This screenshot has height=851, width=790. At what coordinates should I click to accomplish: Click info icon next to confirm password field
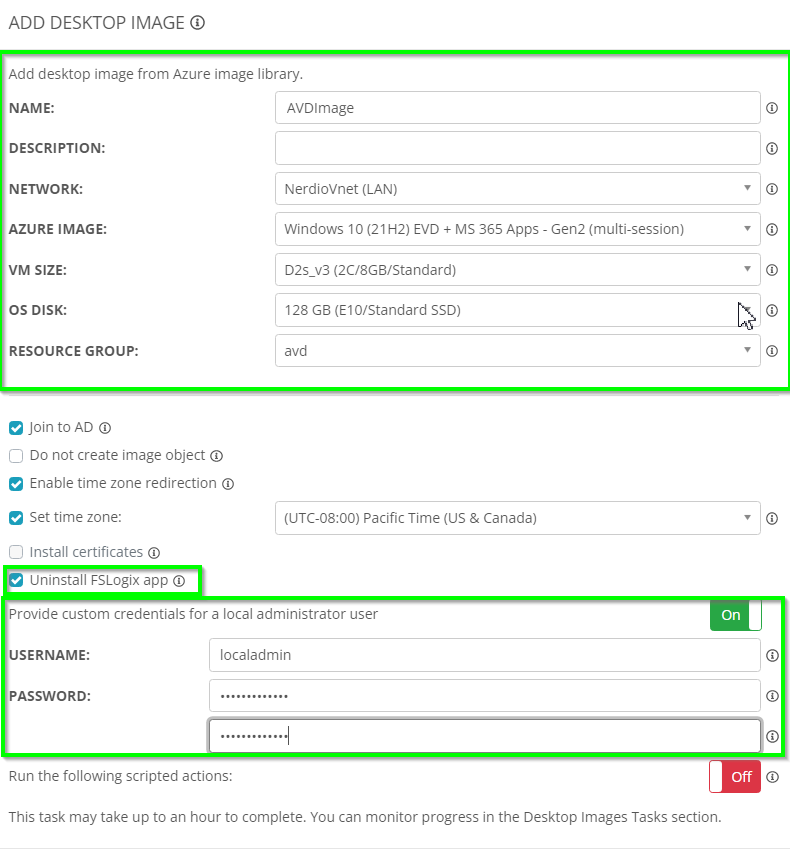772,736
